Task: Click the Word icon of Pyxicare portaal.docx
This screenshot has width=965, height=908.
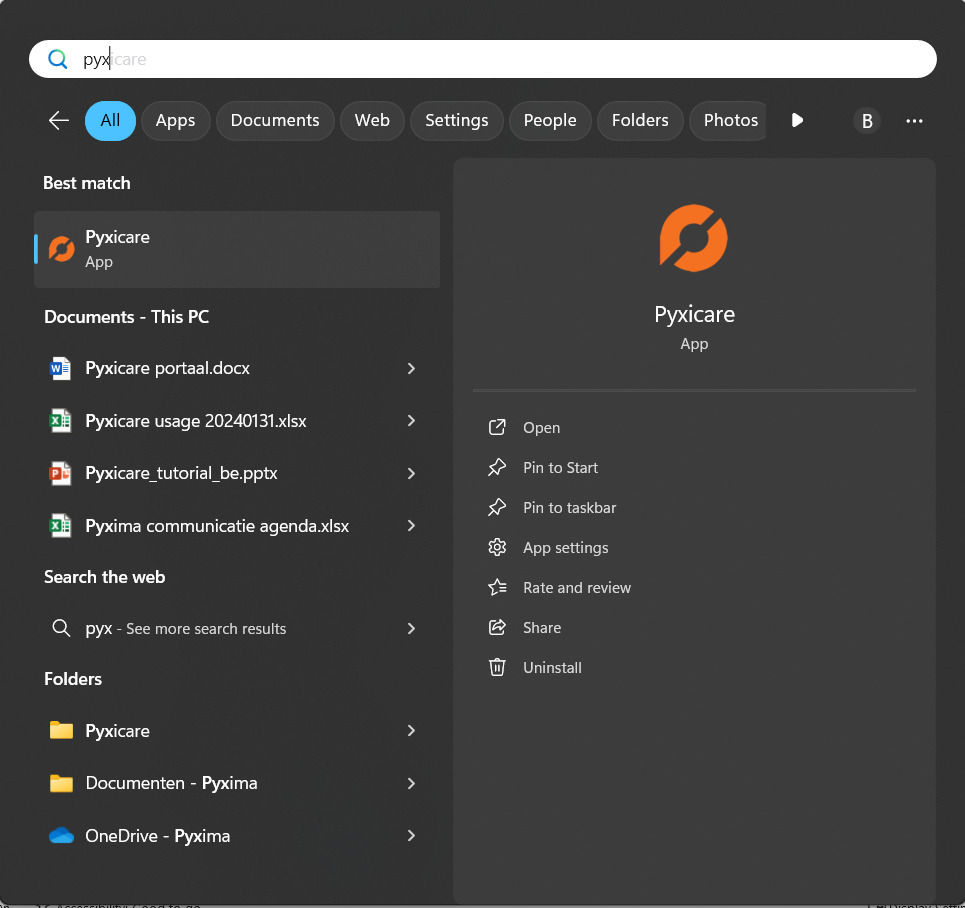Action: 60,368
